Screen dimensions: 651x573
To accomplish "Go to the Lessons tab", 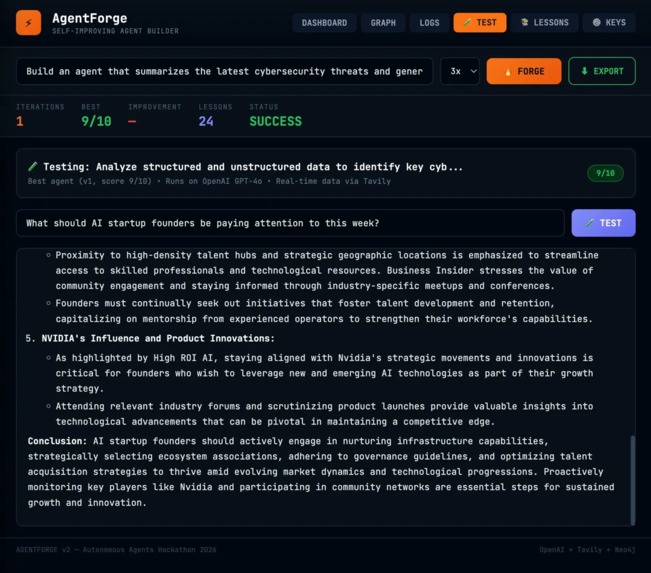I will tap(545, 22).
